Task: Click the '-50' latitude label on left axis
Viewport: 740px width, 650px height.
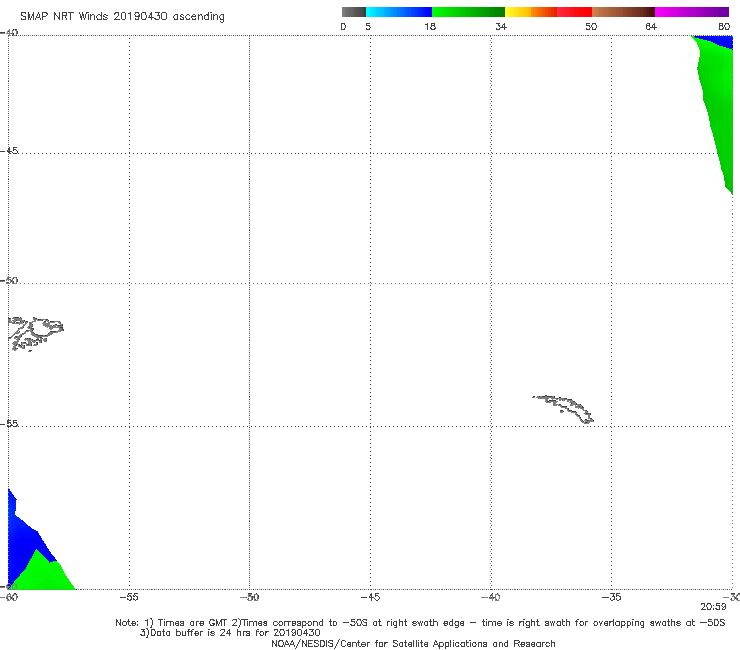Action: pos(9,280)
